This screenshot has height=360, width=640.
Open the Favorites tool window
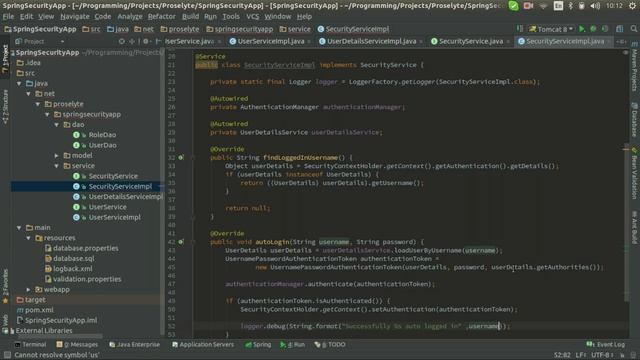(x=5, y=286)
